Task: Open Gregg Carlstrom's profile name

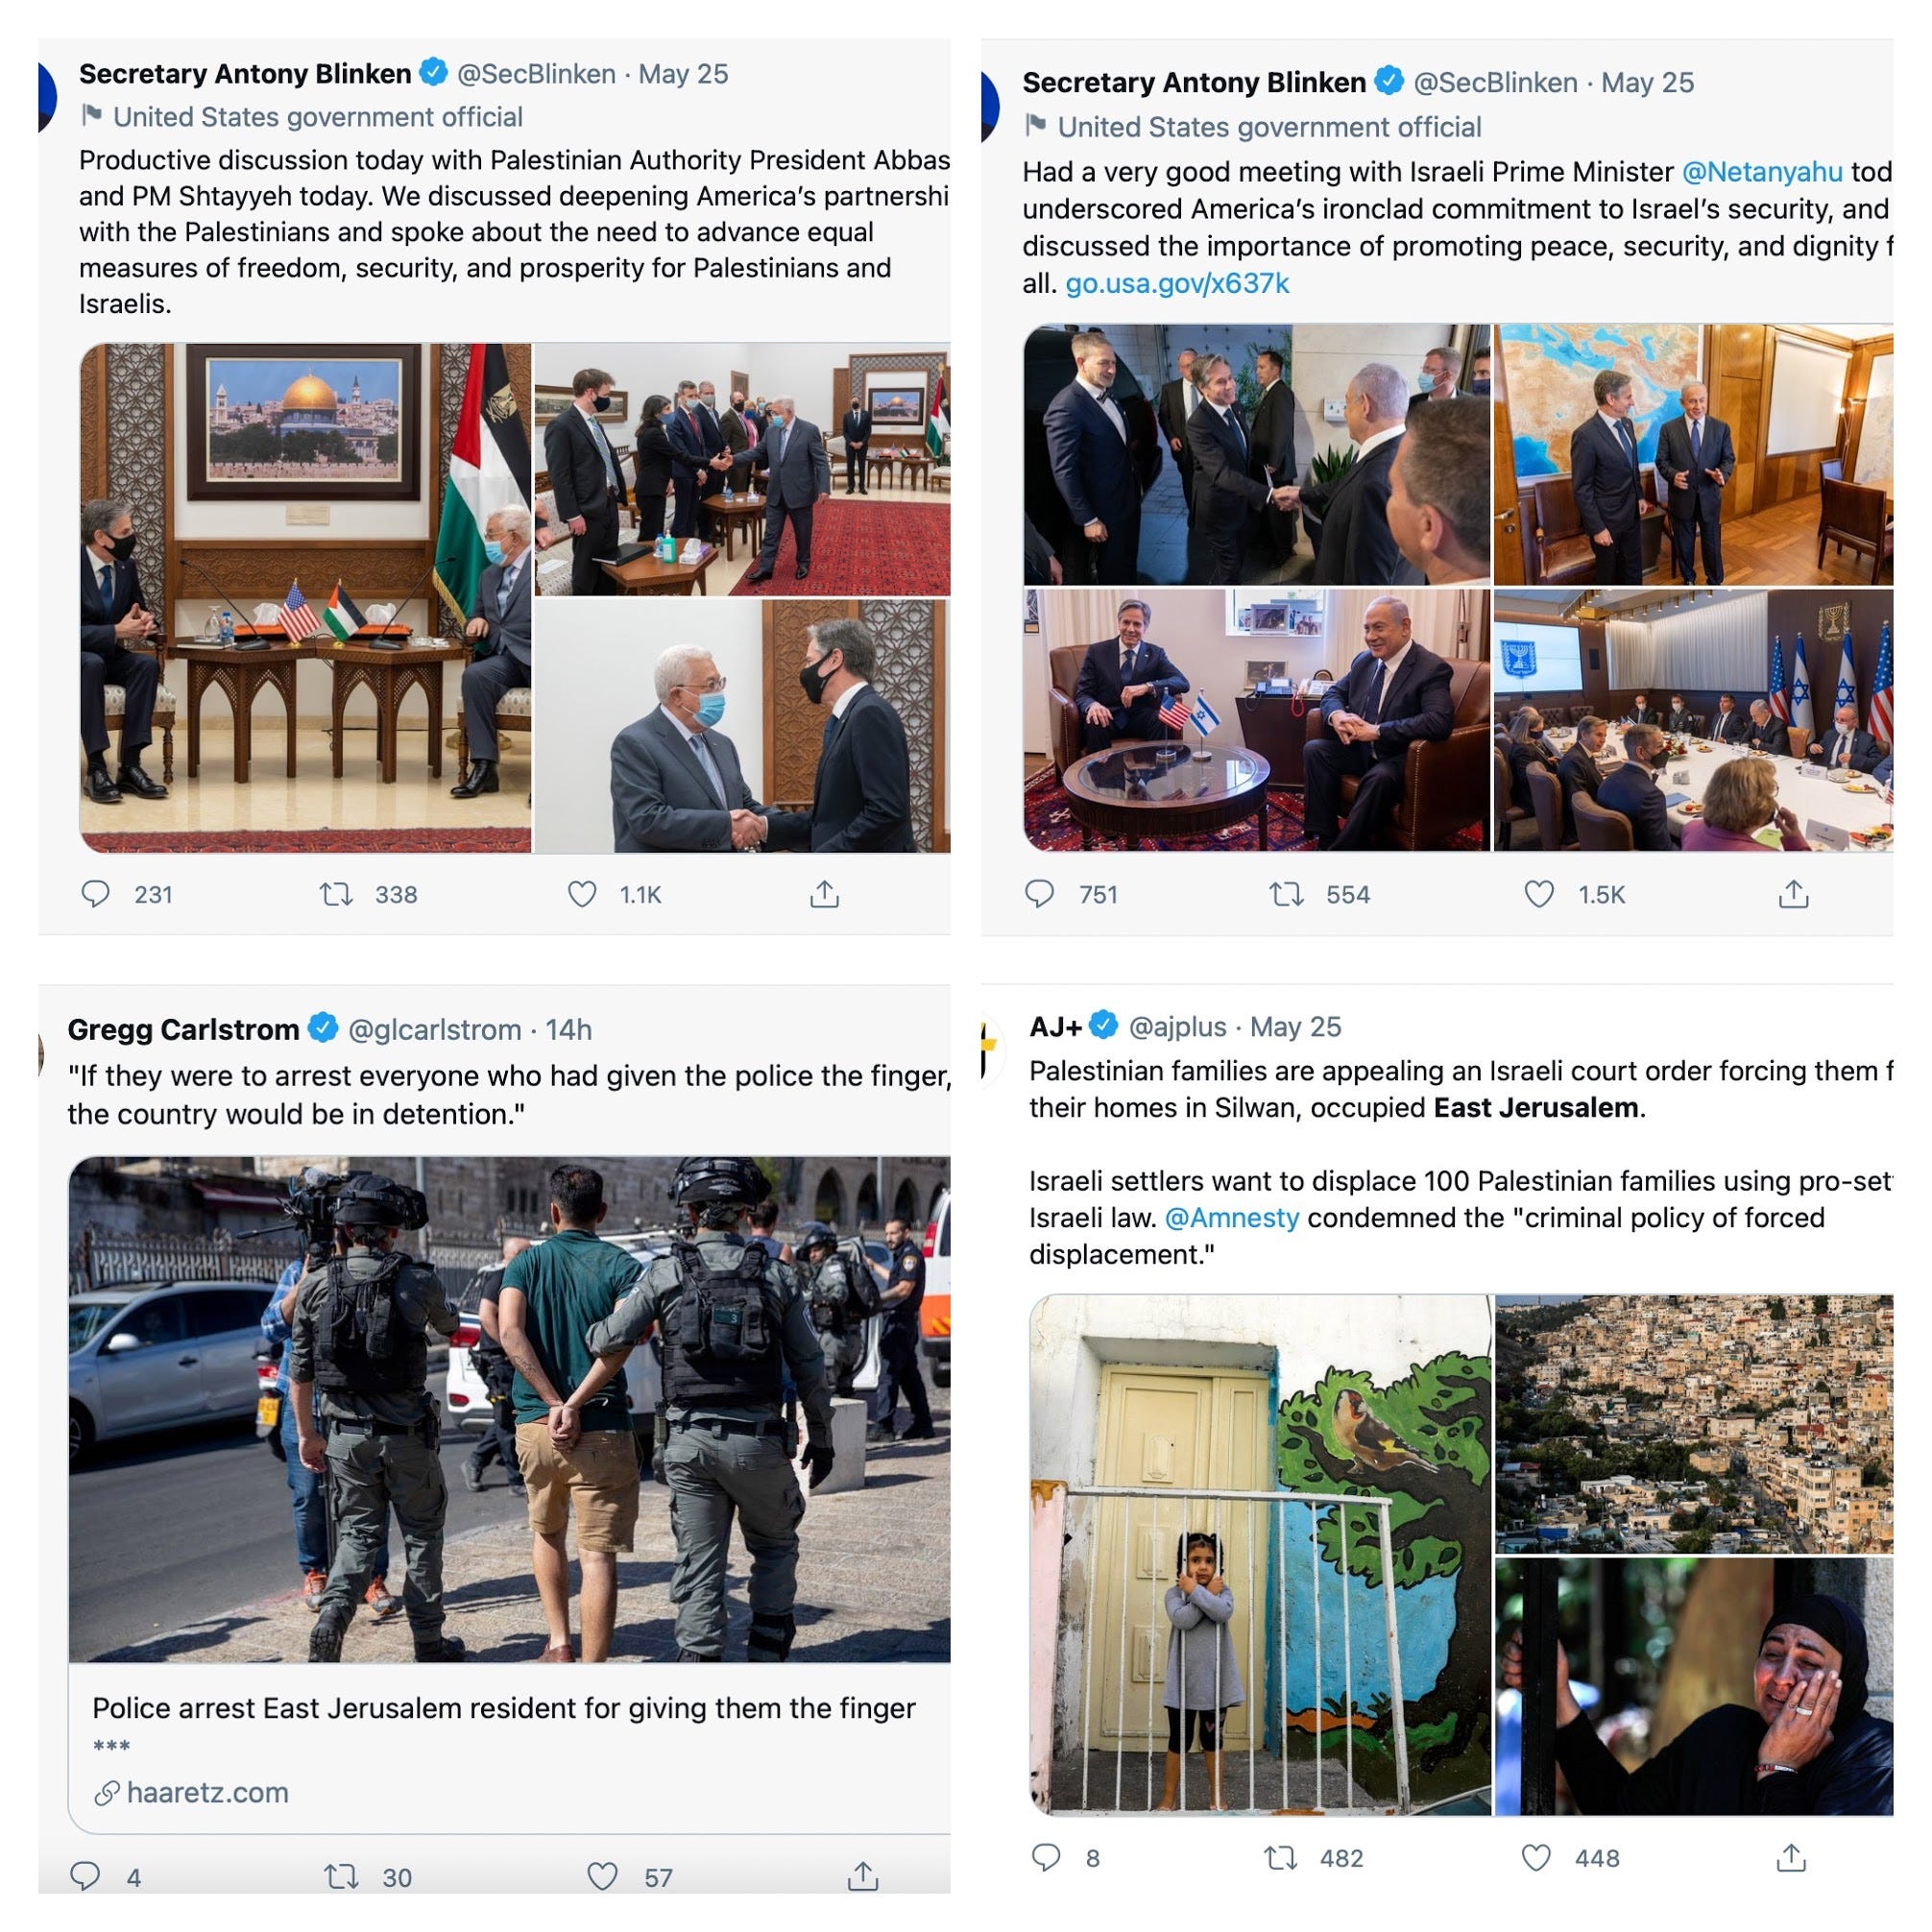Action: click(183, 1029)
